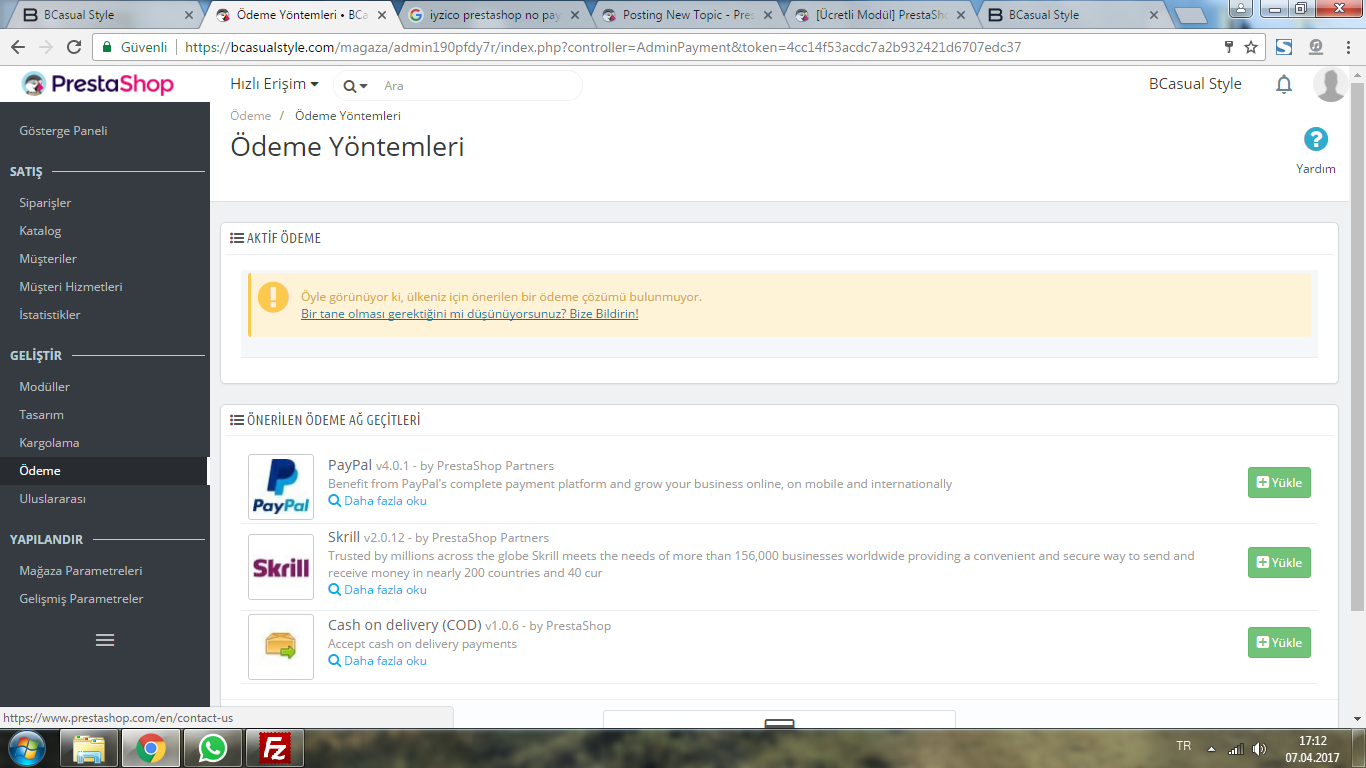Click the music note extension icon
This screenshot has height=768, width=1366.
click(1316, 47)
